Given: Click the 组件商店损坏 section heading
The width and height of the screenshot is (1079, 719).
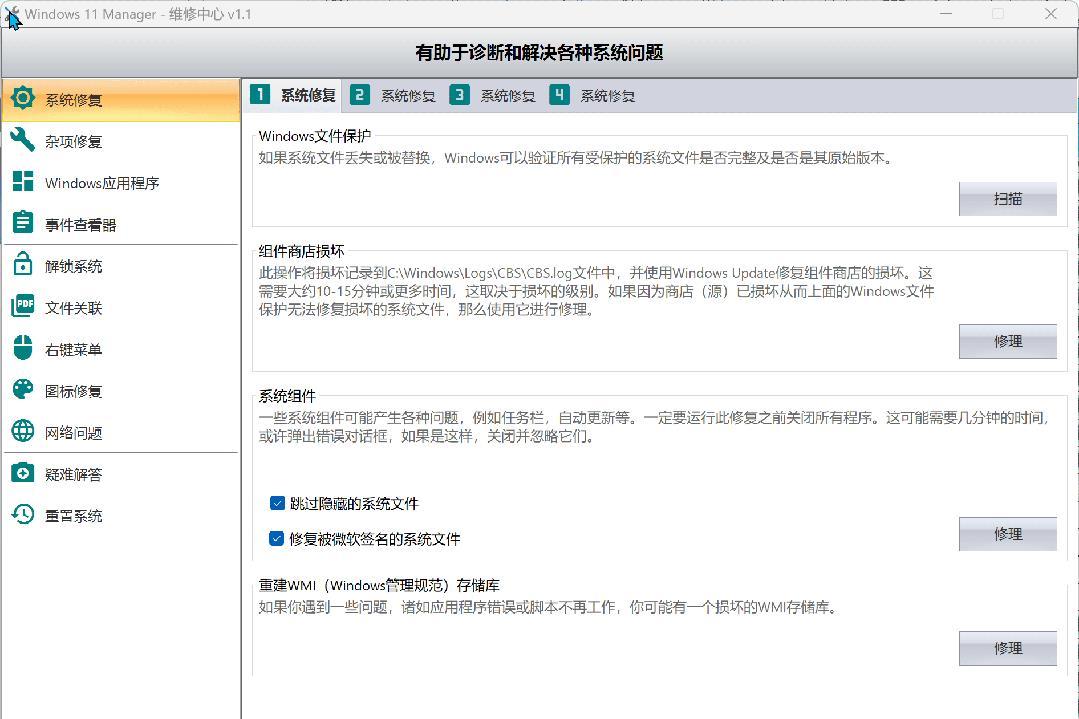Looking at the screenshot, I should pos(301,251).
